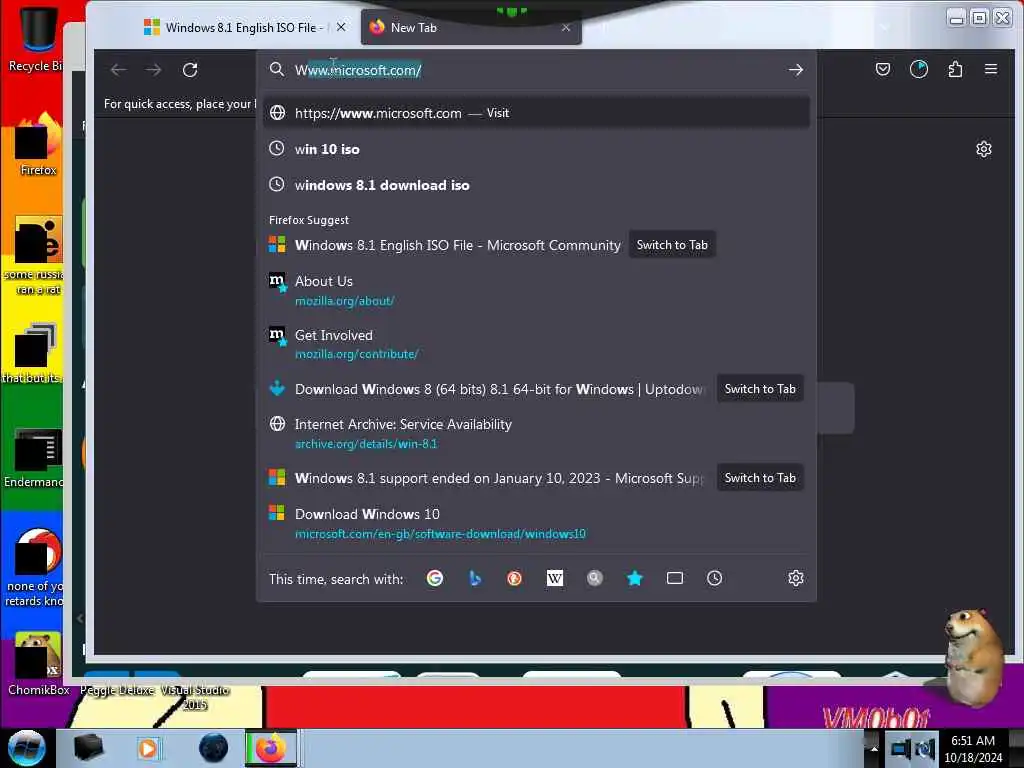Open Get Involved mozilla.org/contribute suggestion
Viewport: 1024px width, 768px height.
click(536, 344)
